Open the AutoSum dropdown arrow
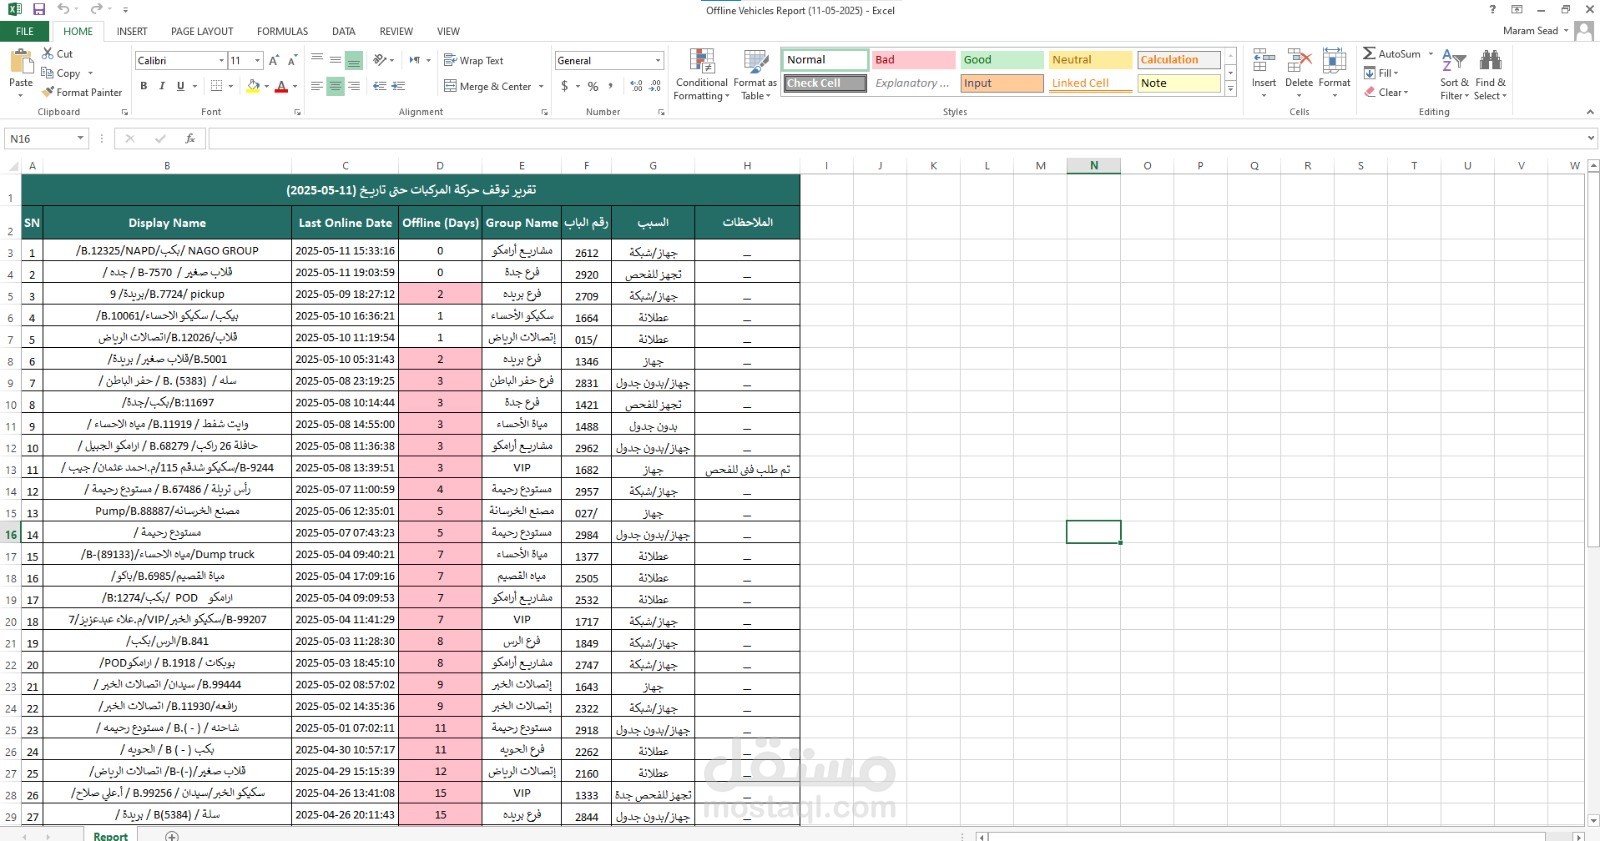The image size is (1600, 841). [1430, 54]
